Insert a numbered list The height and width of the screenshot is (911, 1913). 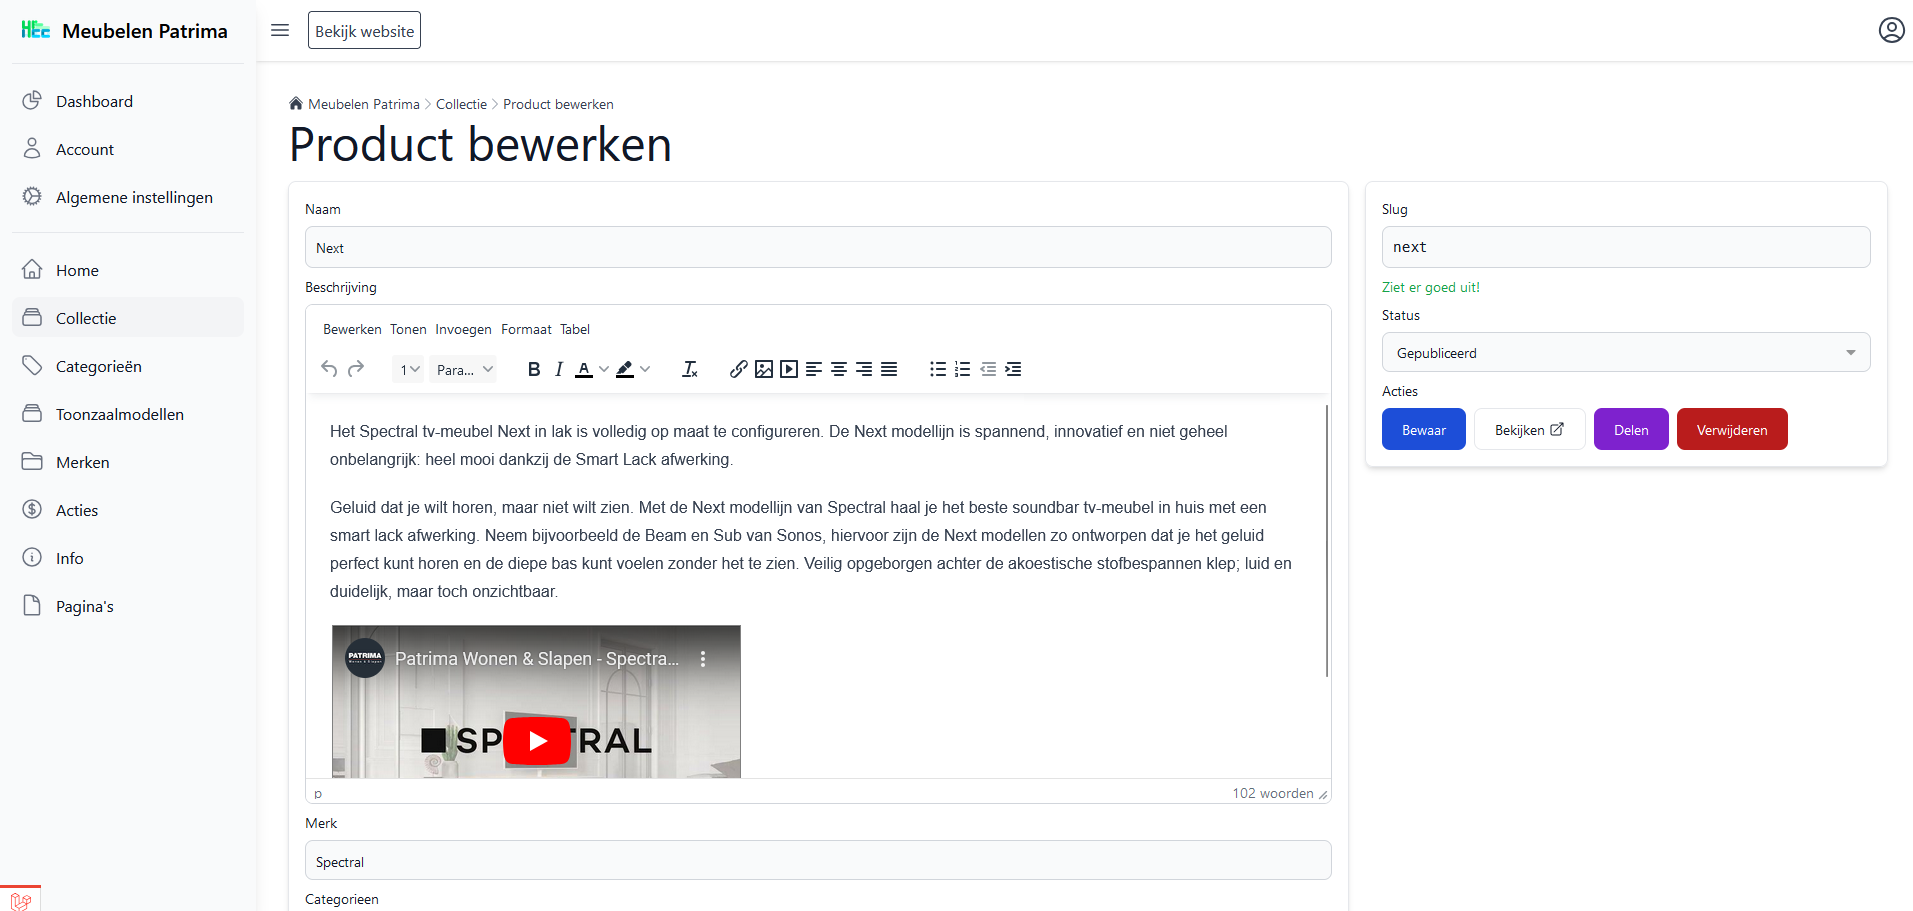point(962,370)
